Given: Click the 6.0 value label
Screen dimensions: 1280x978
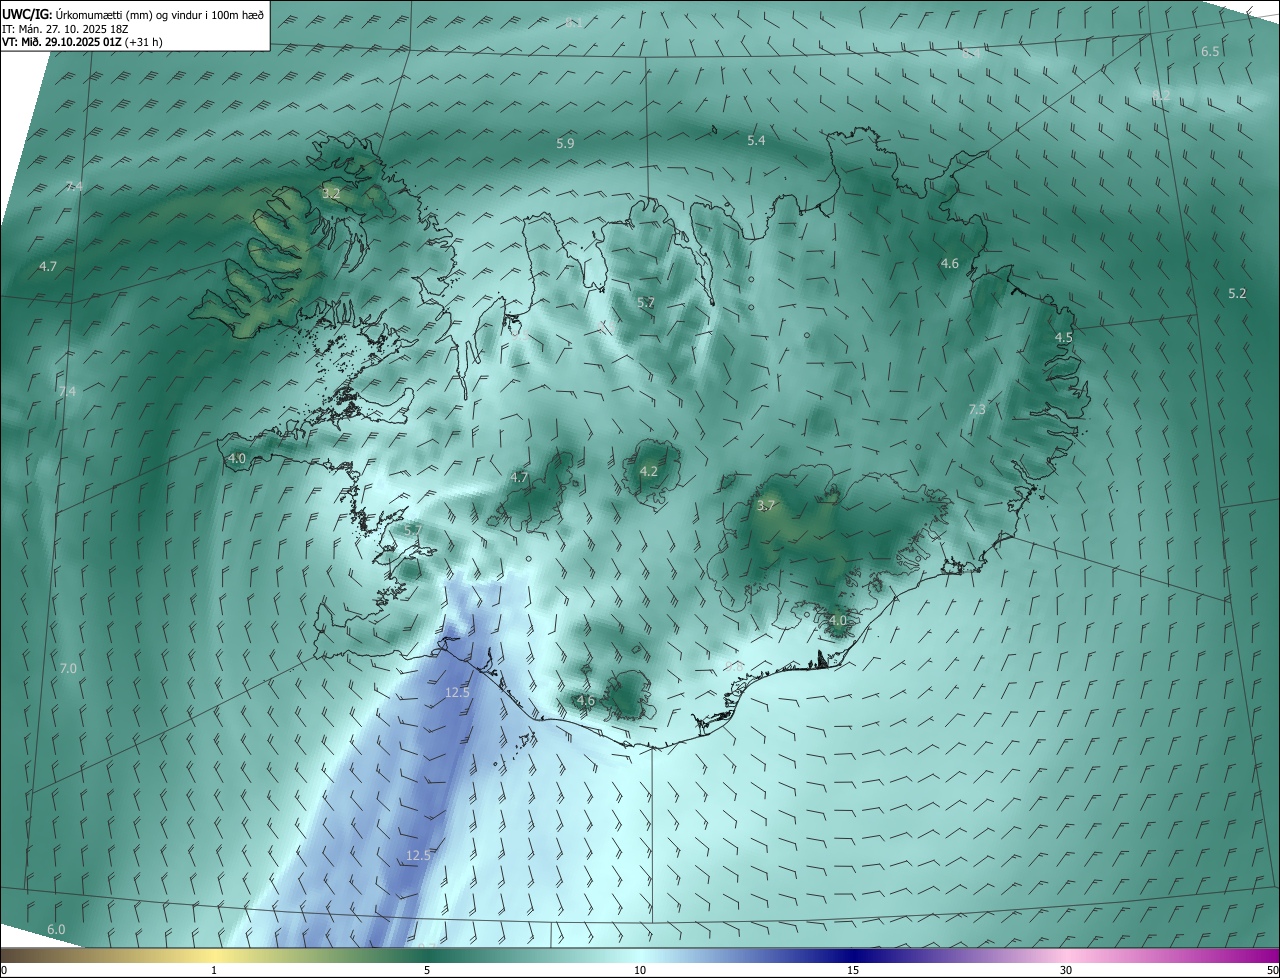Looking at the screenshot, I should point(56,930).
